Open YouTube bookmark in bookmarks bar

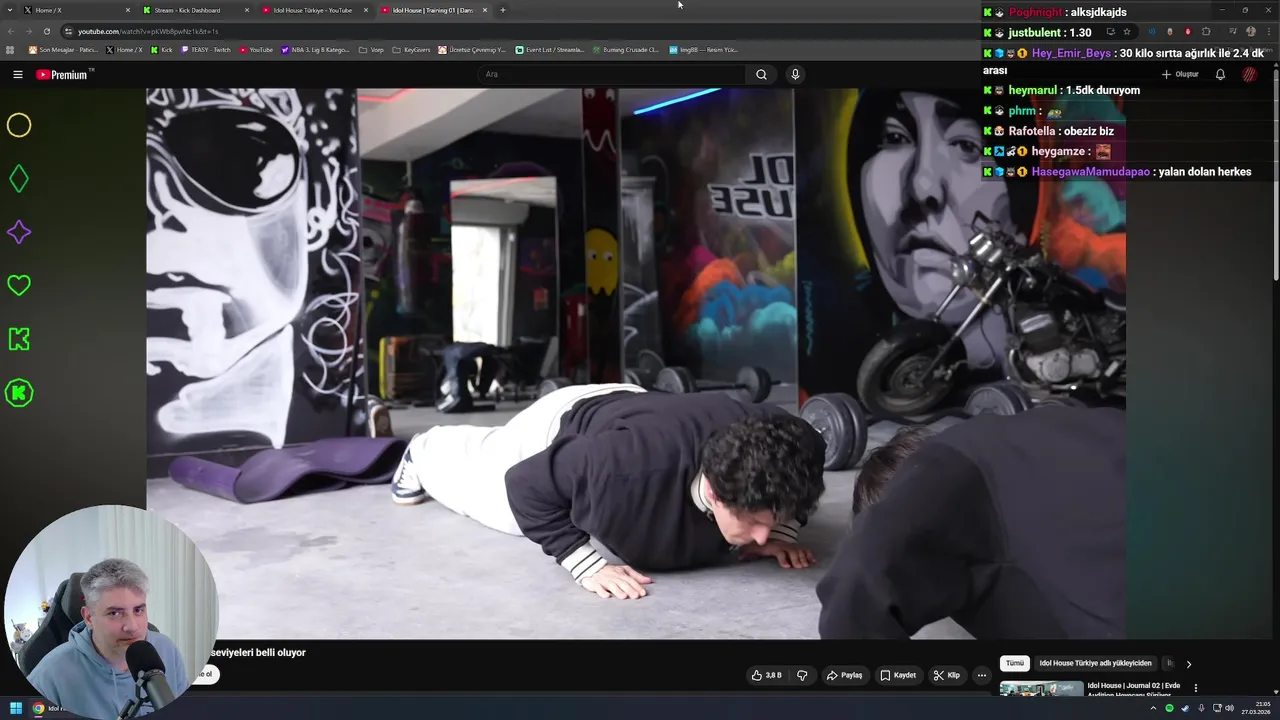coord(256,49)
